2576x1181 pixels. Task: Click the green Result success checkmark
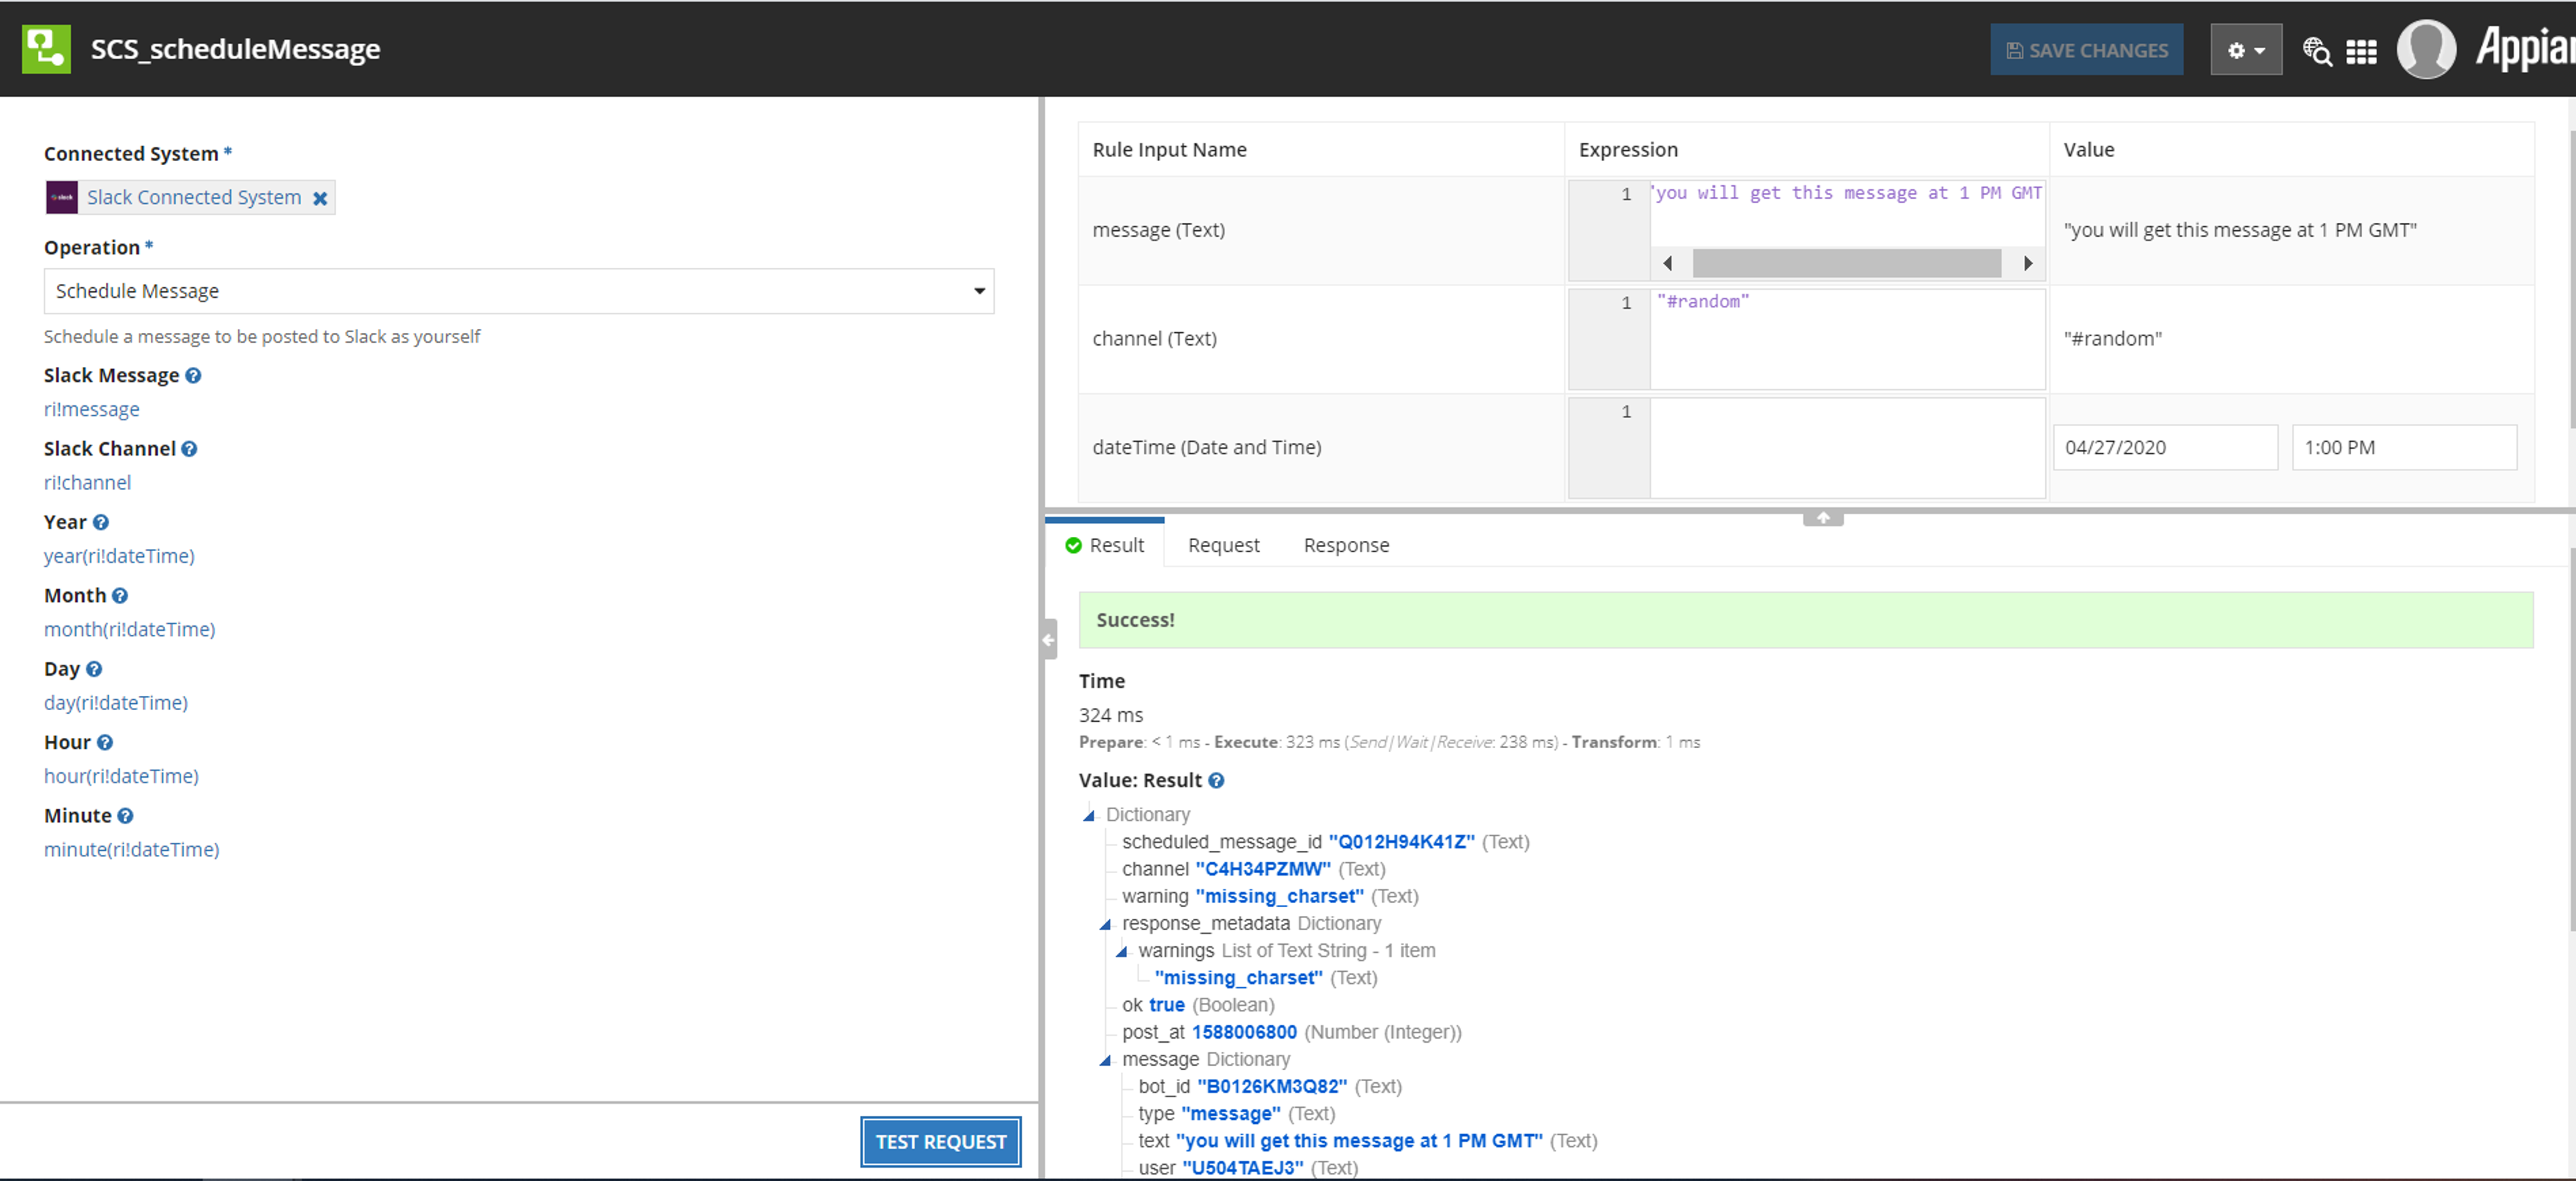coord(1073,546)
